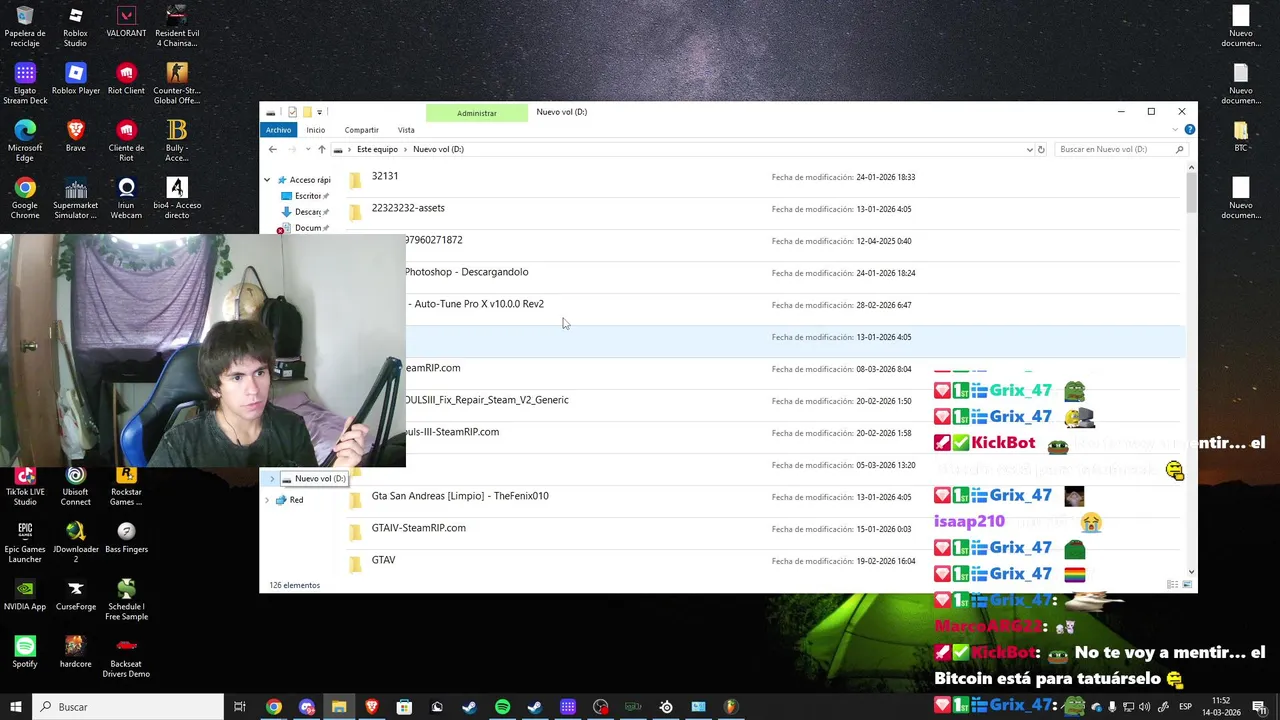This screenshot has height=720, width=1280.
Task: Select the Roblox Player desktop icon
Action: (75, 79)
